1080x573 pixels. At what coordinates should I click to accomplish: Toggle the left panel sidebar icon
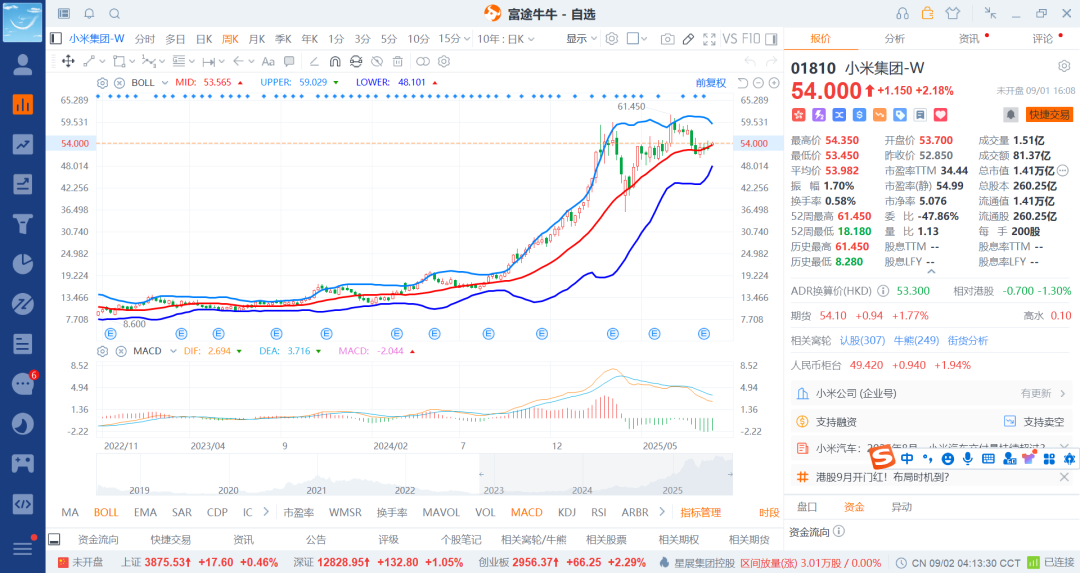[56, 39]
